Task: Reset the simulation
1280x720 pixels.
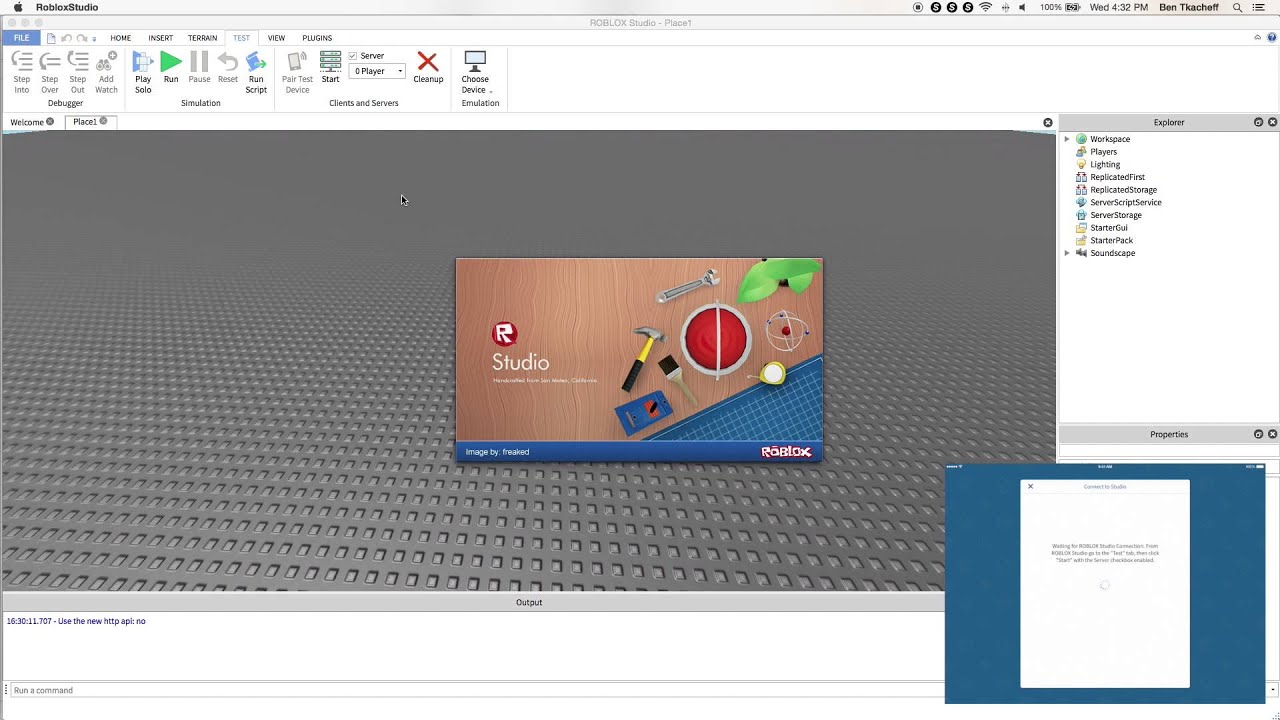Action: coord(228,68)
